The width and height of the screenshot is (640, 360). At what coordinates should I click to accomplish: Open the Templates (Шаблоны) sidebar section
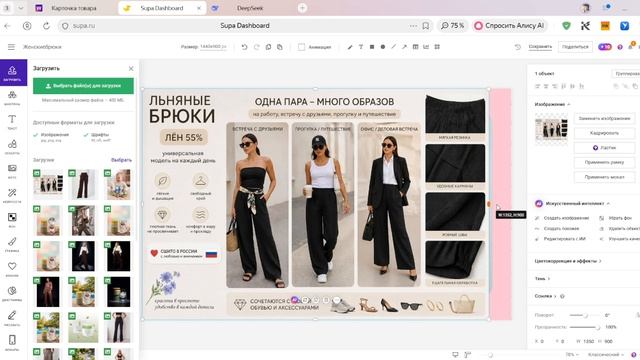(x=12, y=97)
